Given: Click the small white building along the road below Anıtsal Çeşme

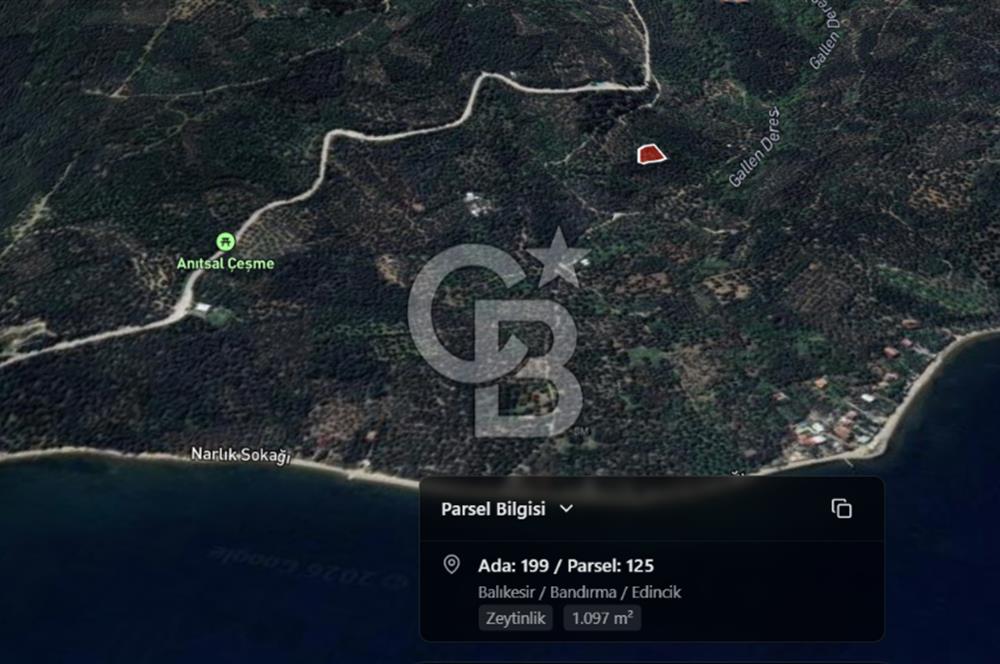Looking at the screenshot, I should pyautogui.click(x=202, y=308).
